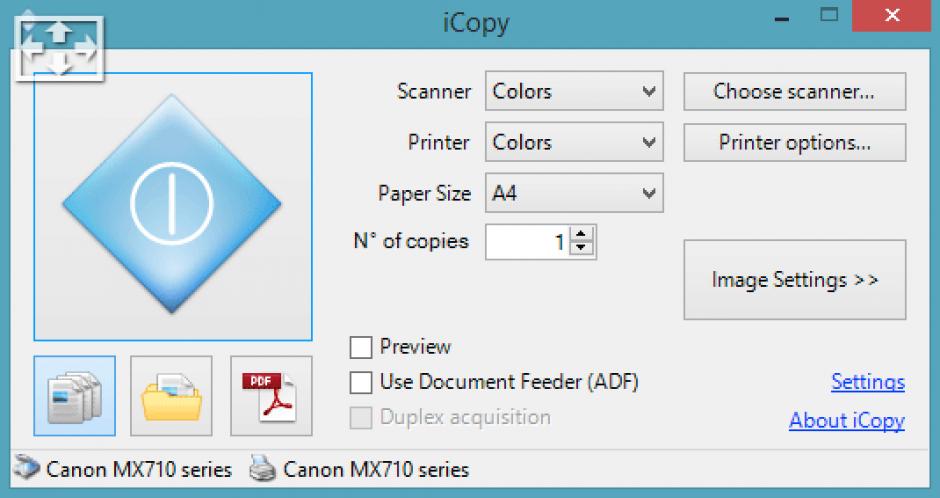The width and height of the screenshot is (940, 498).
Task: Enable the Preview checkbox
Action: click(361, 347)
